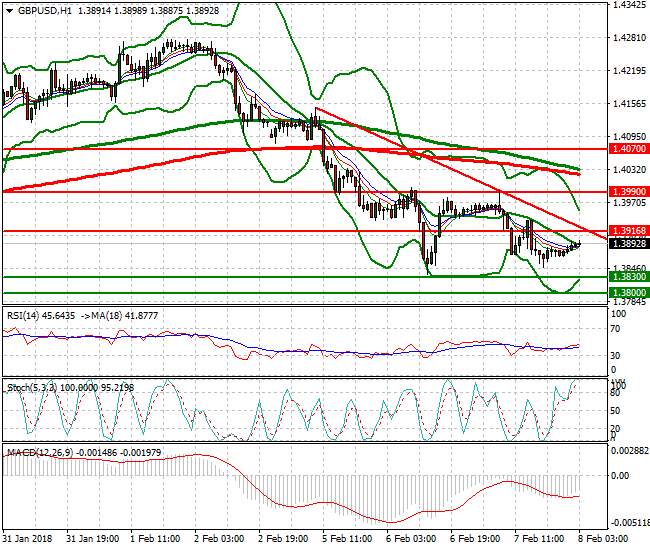Click the 1.42810 price axis value

click(629, 38)
